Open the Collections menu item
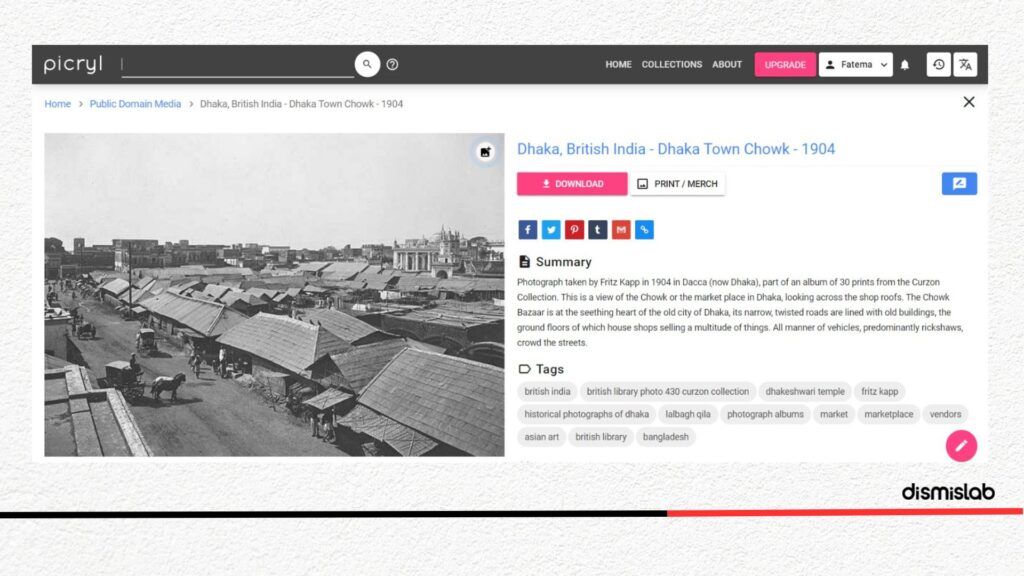The height and width of the screenshot is (576, 1024). pyautogui.click(x=671, y=65)
